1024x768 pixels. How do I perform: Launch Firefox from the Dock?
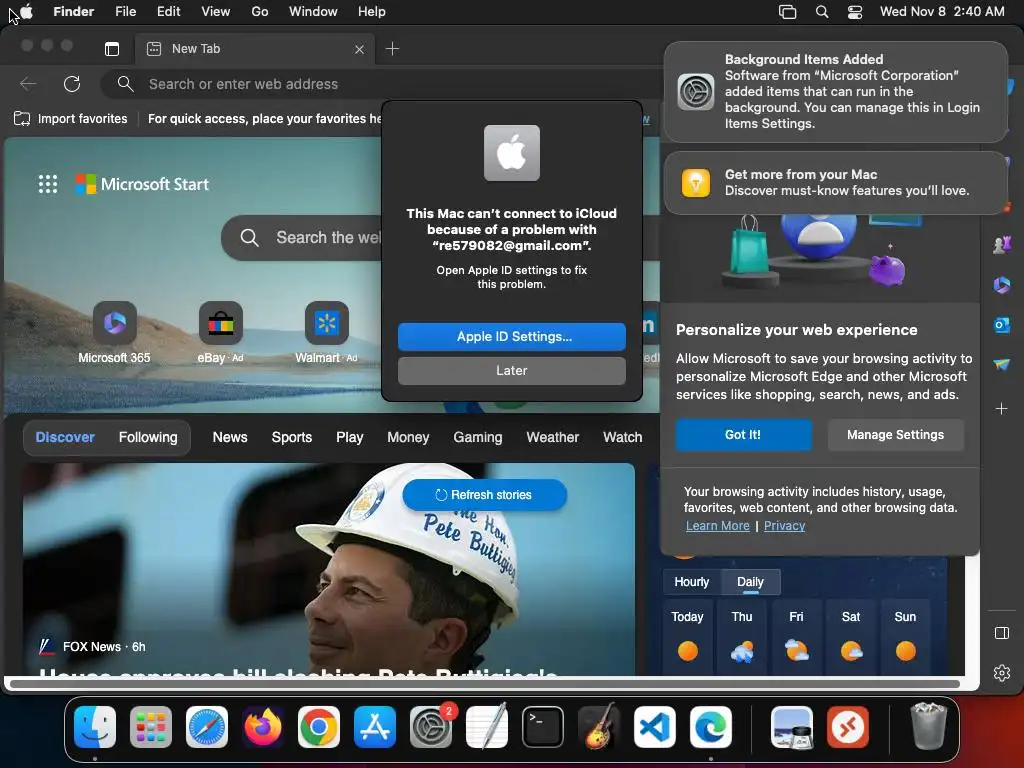(263, 727)
